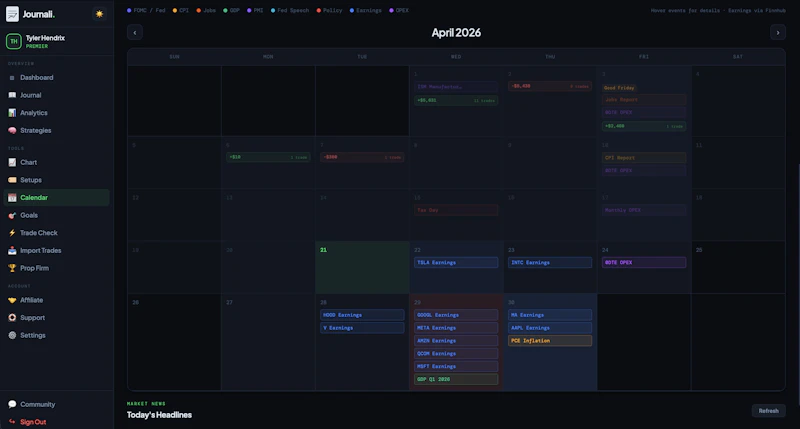Click the Jobs legend dot
800x429 pixels.
198,10
